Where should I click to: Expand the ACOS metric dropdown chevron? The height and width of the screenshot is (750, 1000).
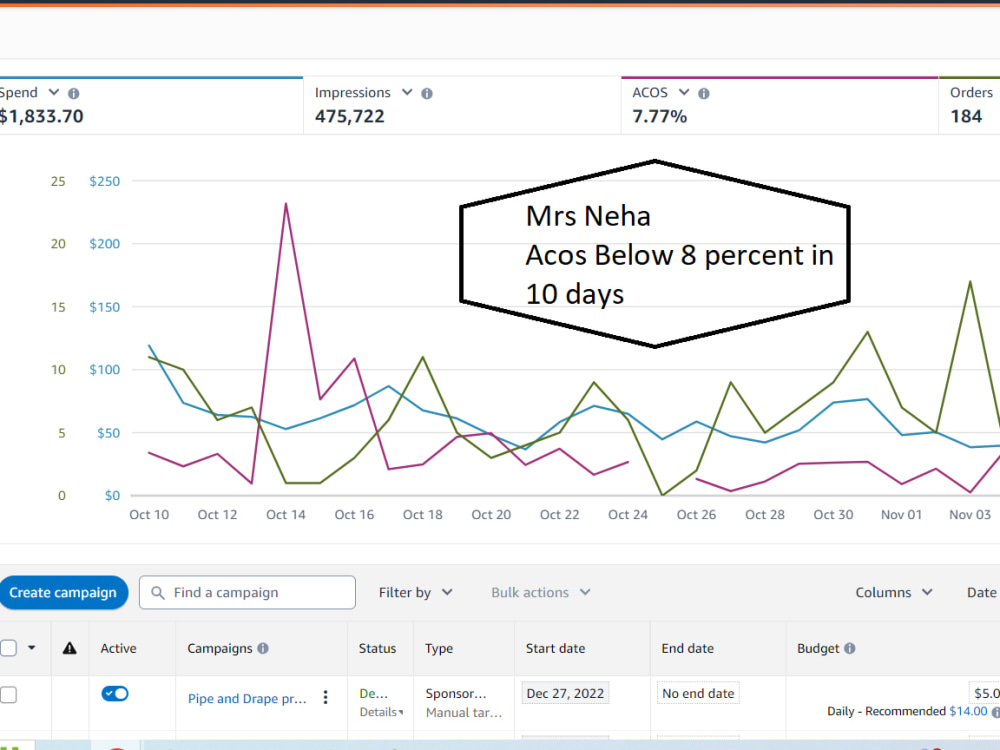(684, 92)
